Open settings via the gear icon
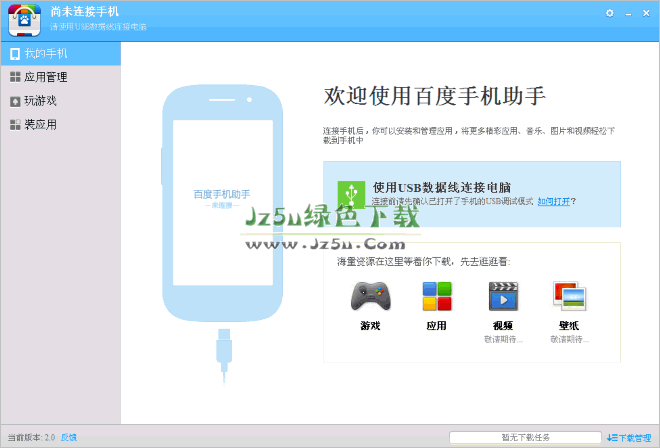This screenshot has height=448, width=660. 609,13
